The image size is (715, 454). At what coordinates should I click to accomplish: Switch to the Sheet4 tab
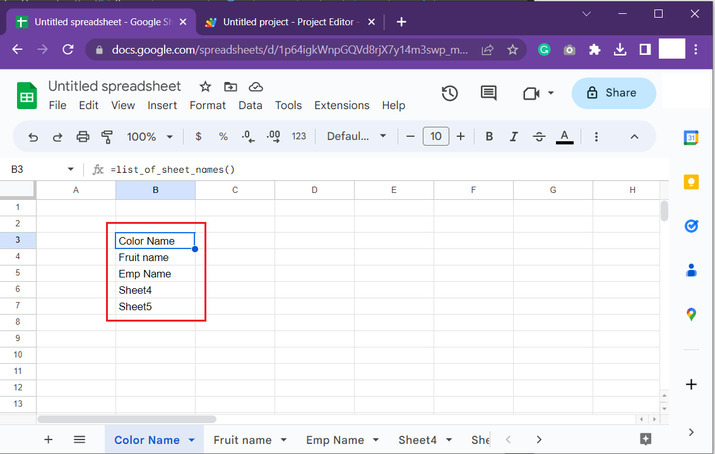(417, 440)
